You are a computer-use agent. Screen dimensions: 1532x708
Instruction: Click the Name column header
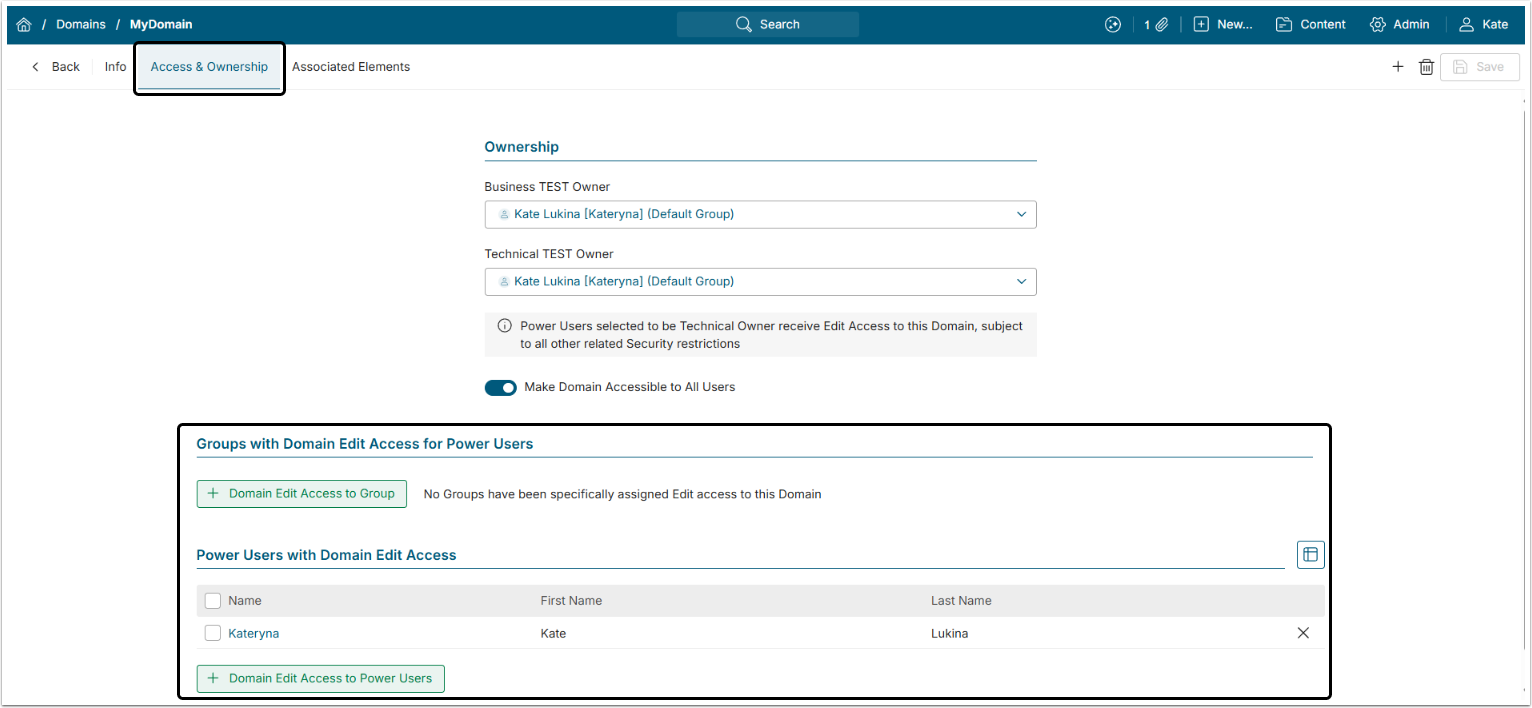[245, 601]
